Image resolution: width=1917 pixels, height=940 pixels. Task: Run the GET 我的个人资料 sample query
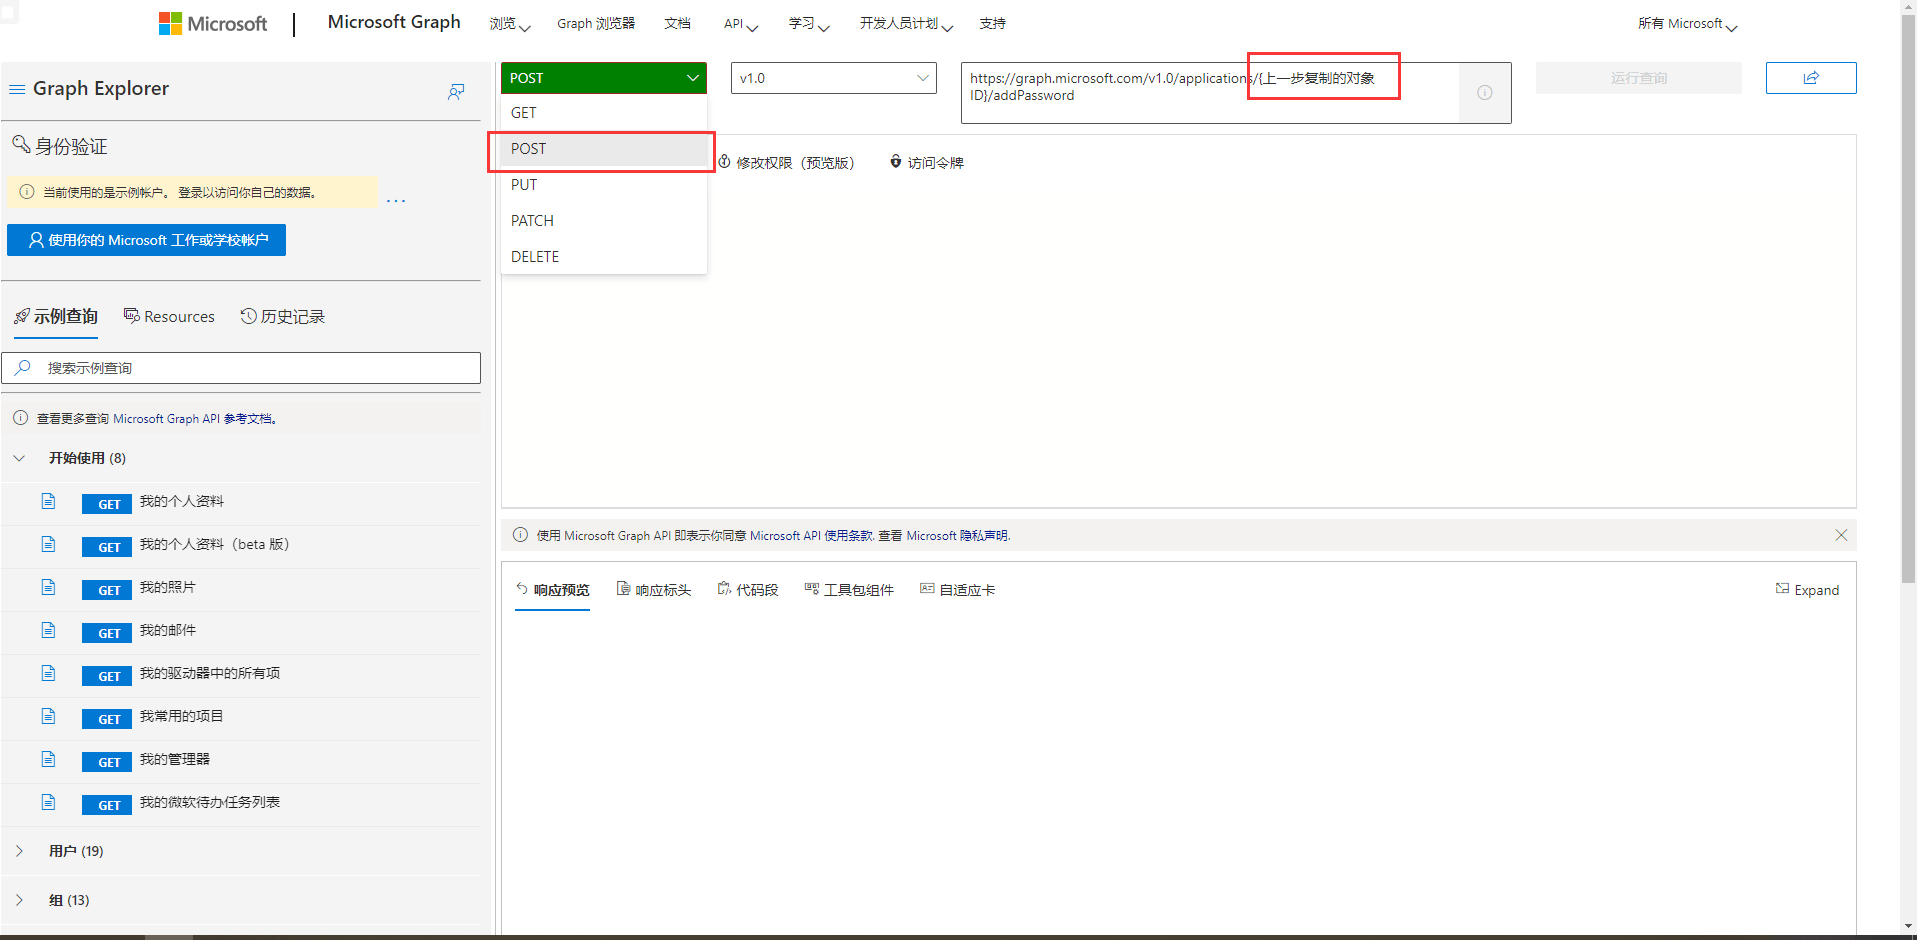pos(240,502)
